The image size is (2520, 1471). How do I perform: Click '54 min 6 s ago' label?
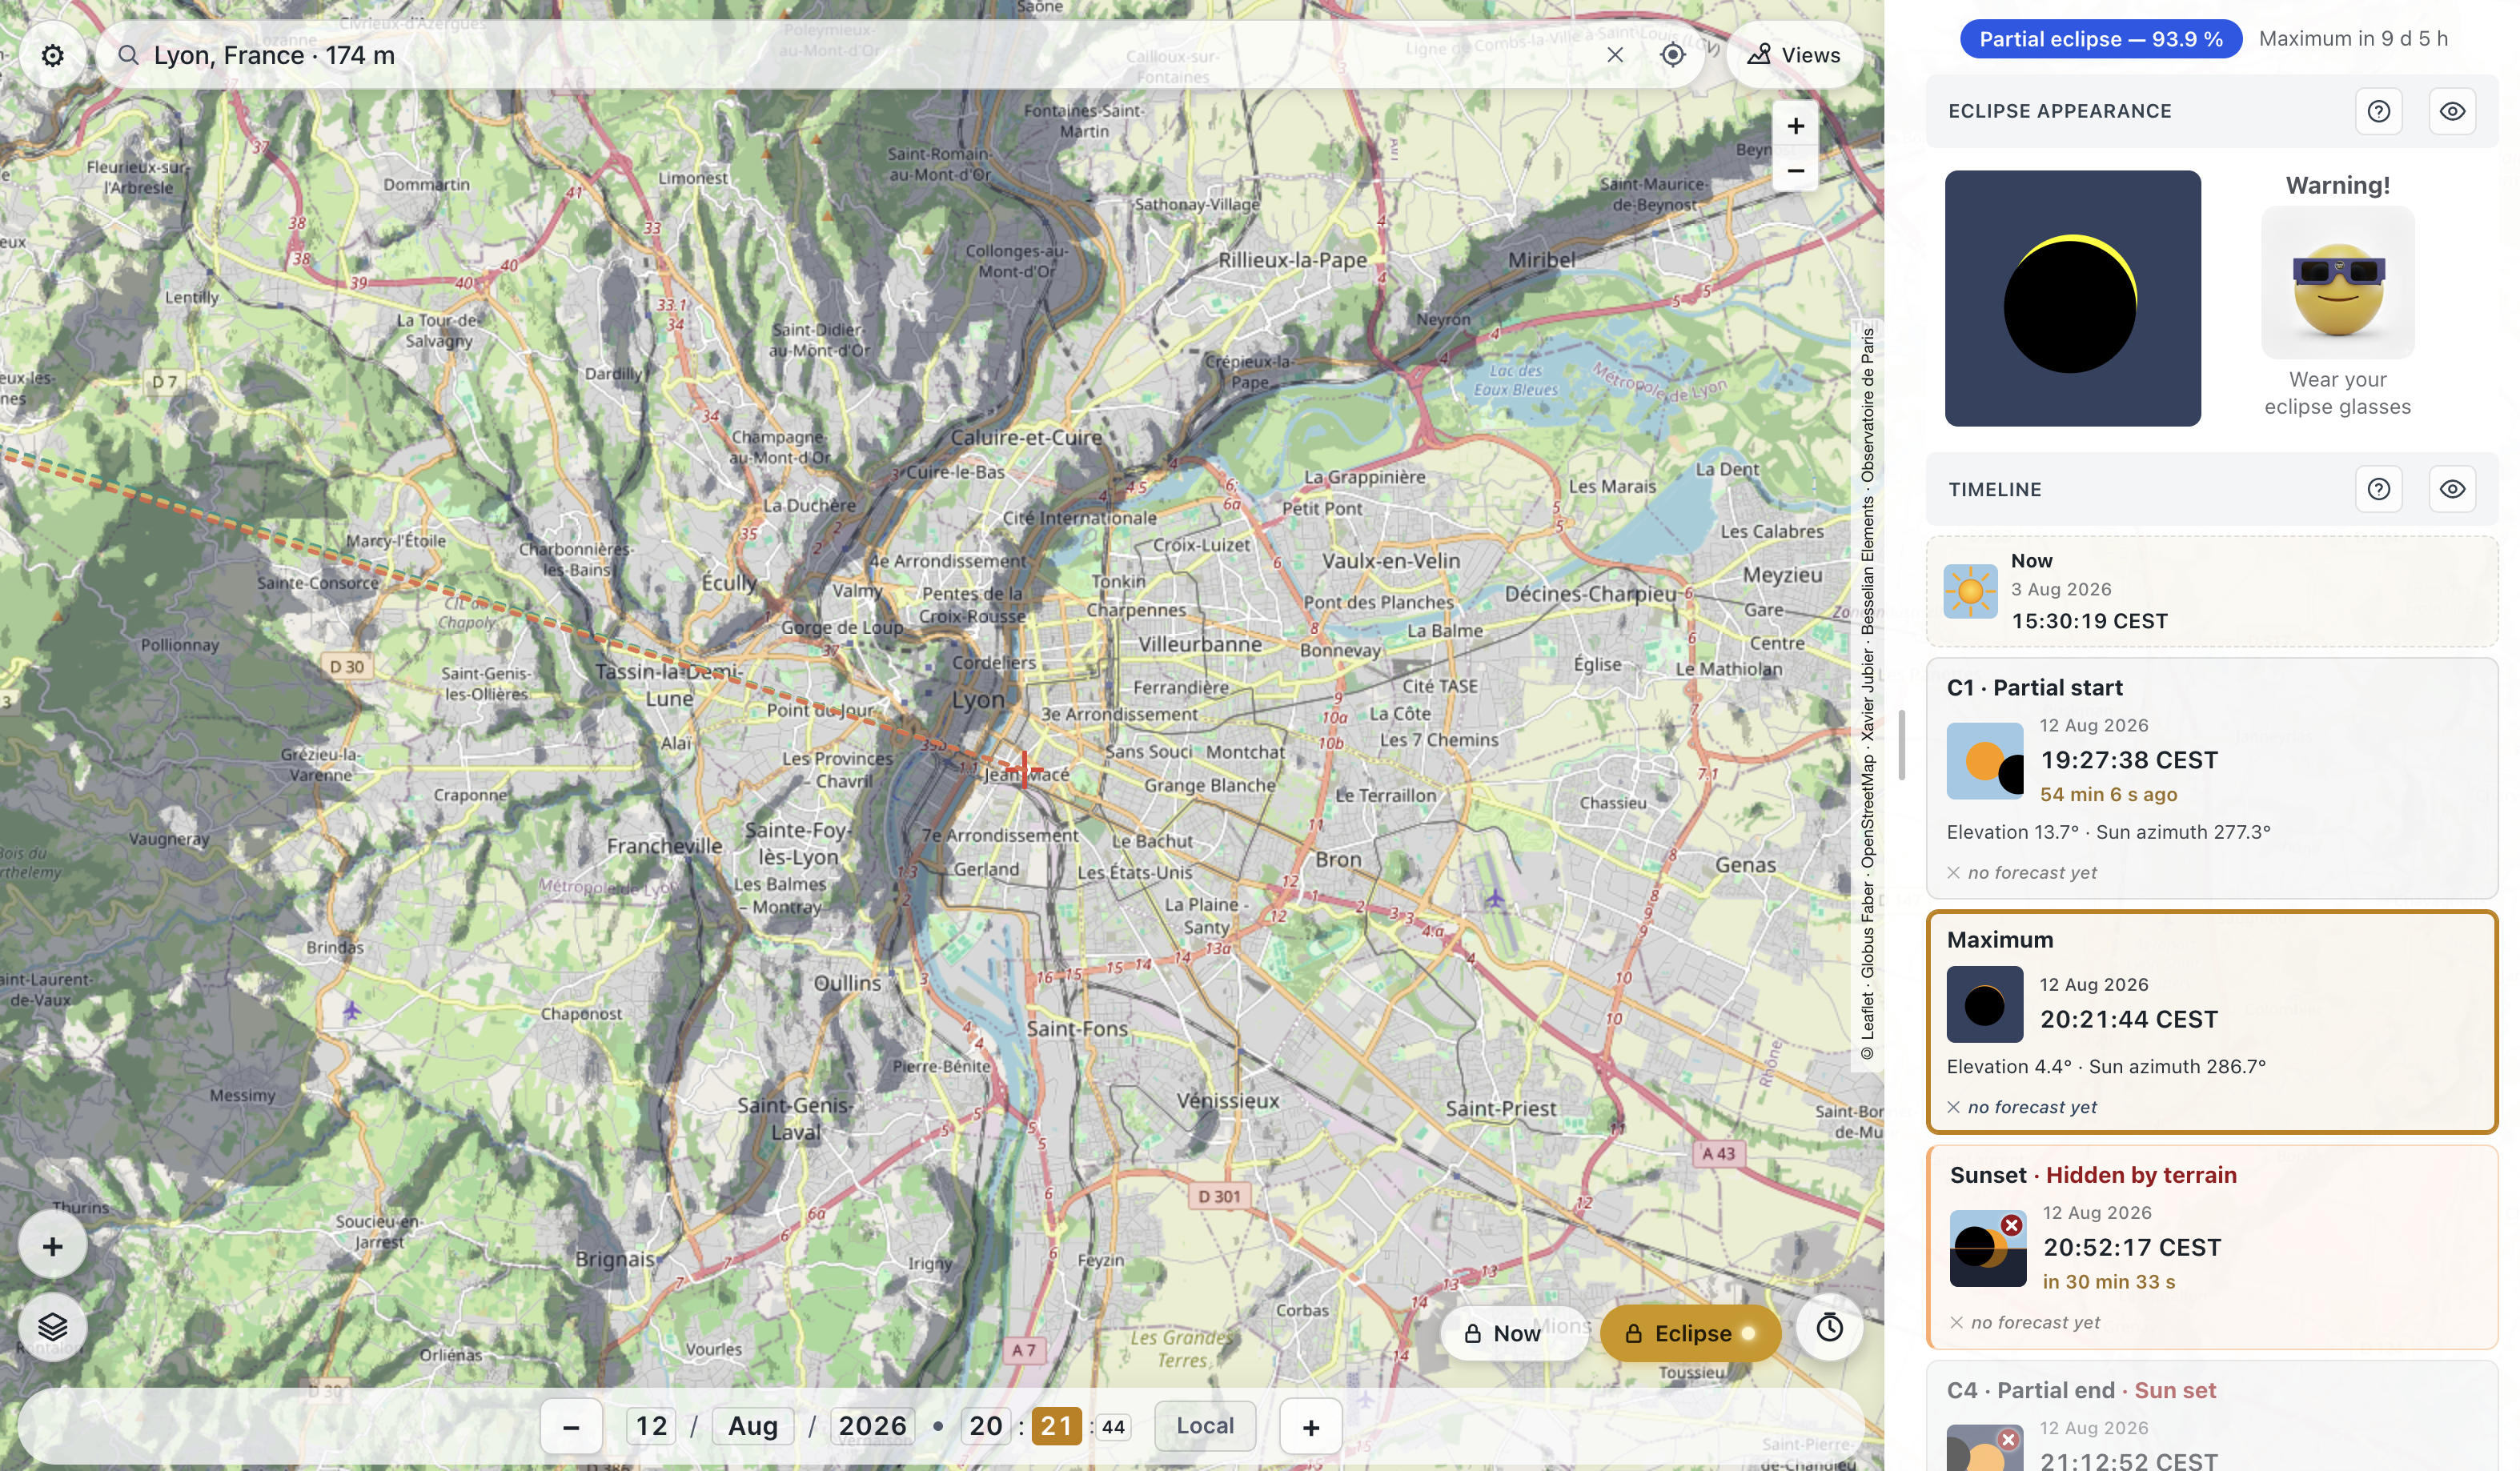point(2108,794)
